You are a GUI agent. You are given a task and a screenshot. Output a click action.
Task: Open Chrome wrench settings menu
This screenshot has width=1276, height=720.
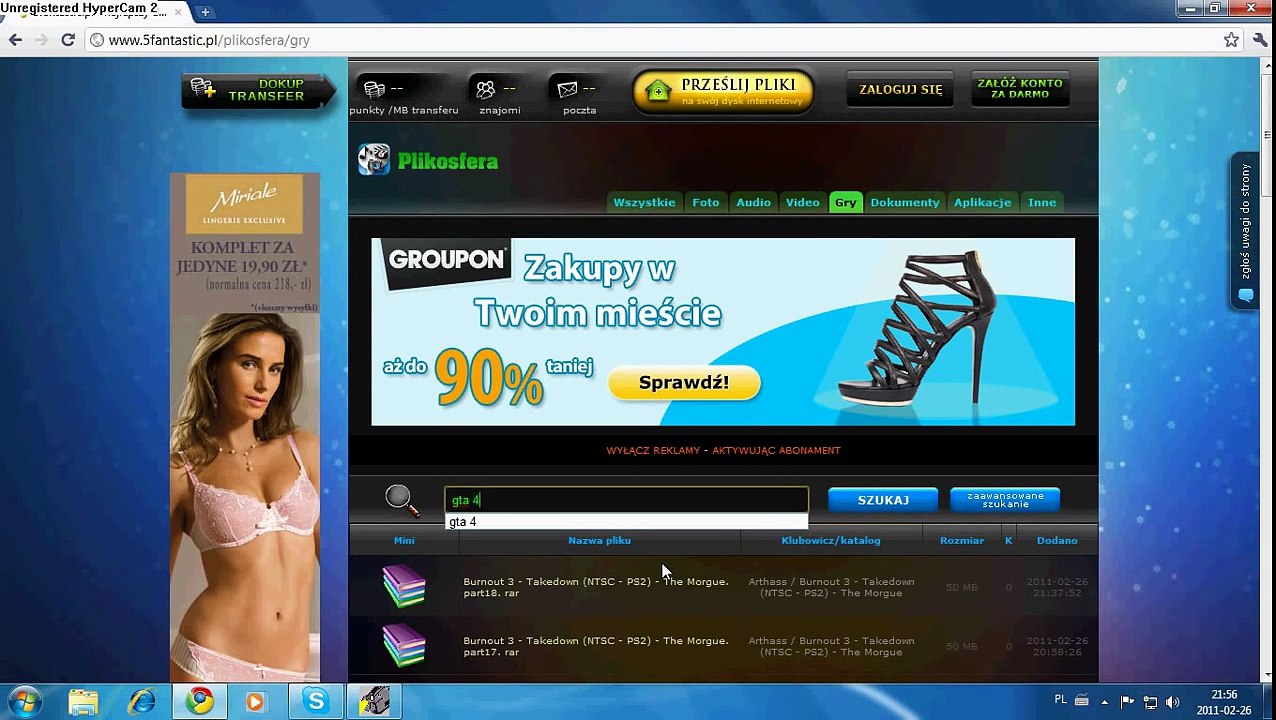pos(1258,40)
